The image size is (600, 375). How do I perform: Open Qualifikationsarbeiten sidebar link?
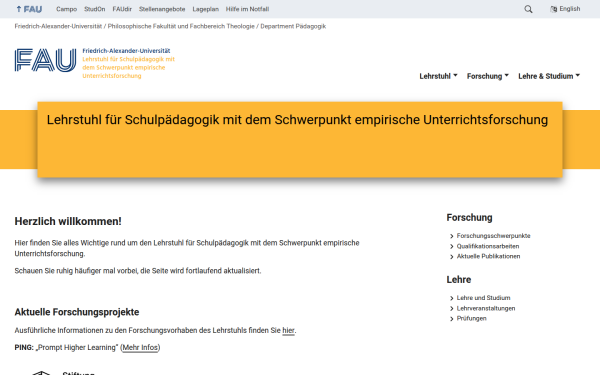(x=488, y=246)
